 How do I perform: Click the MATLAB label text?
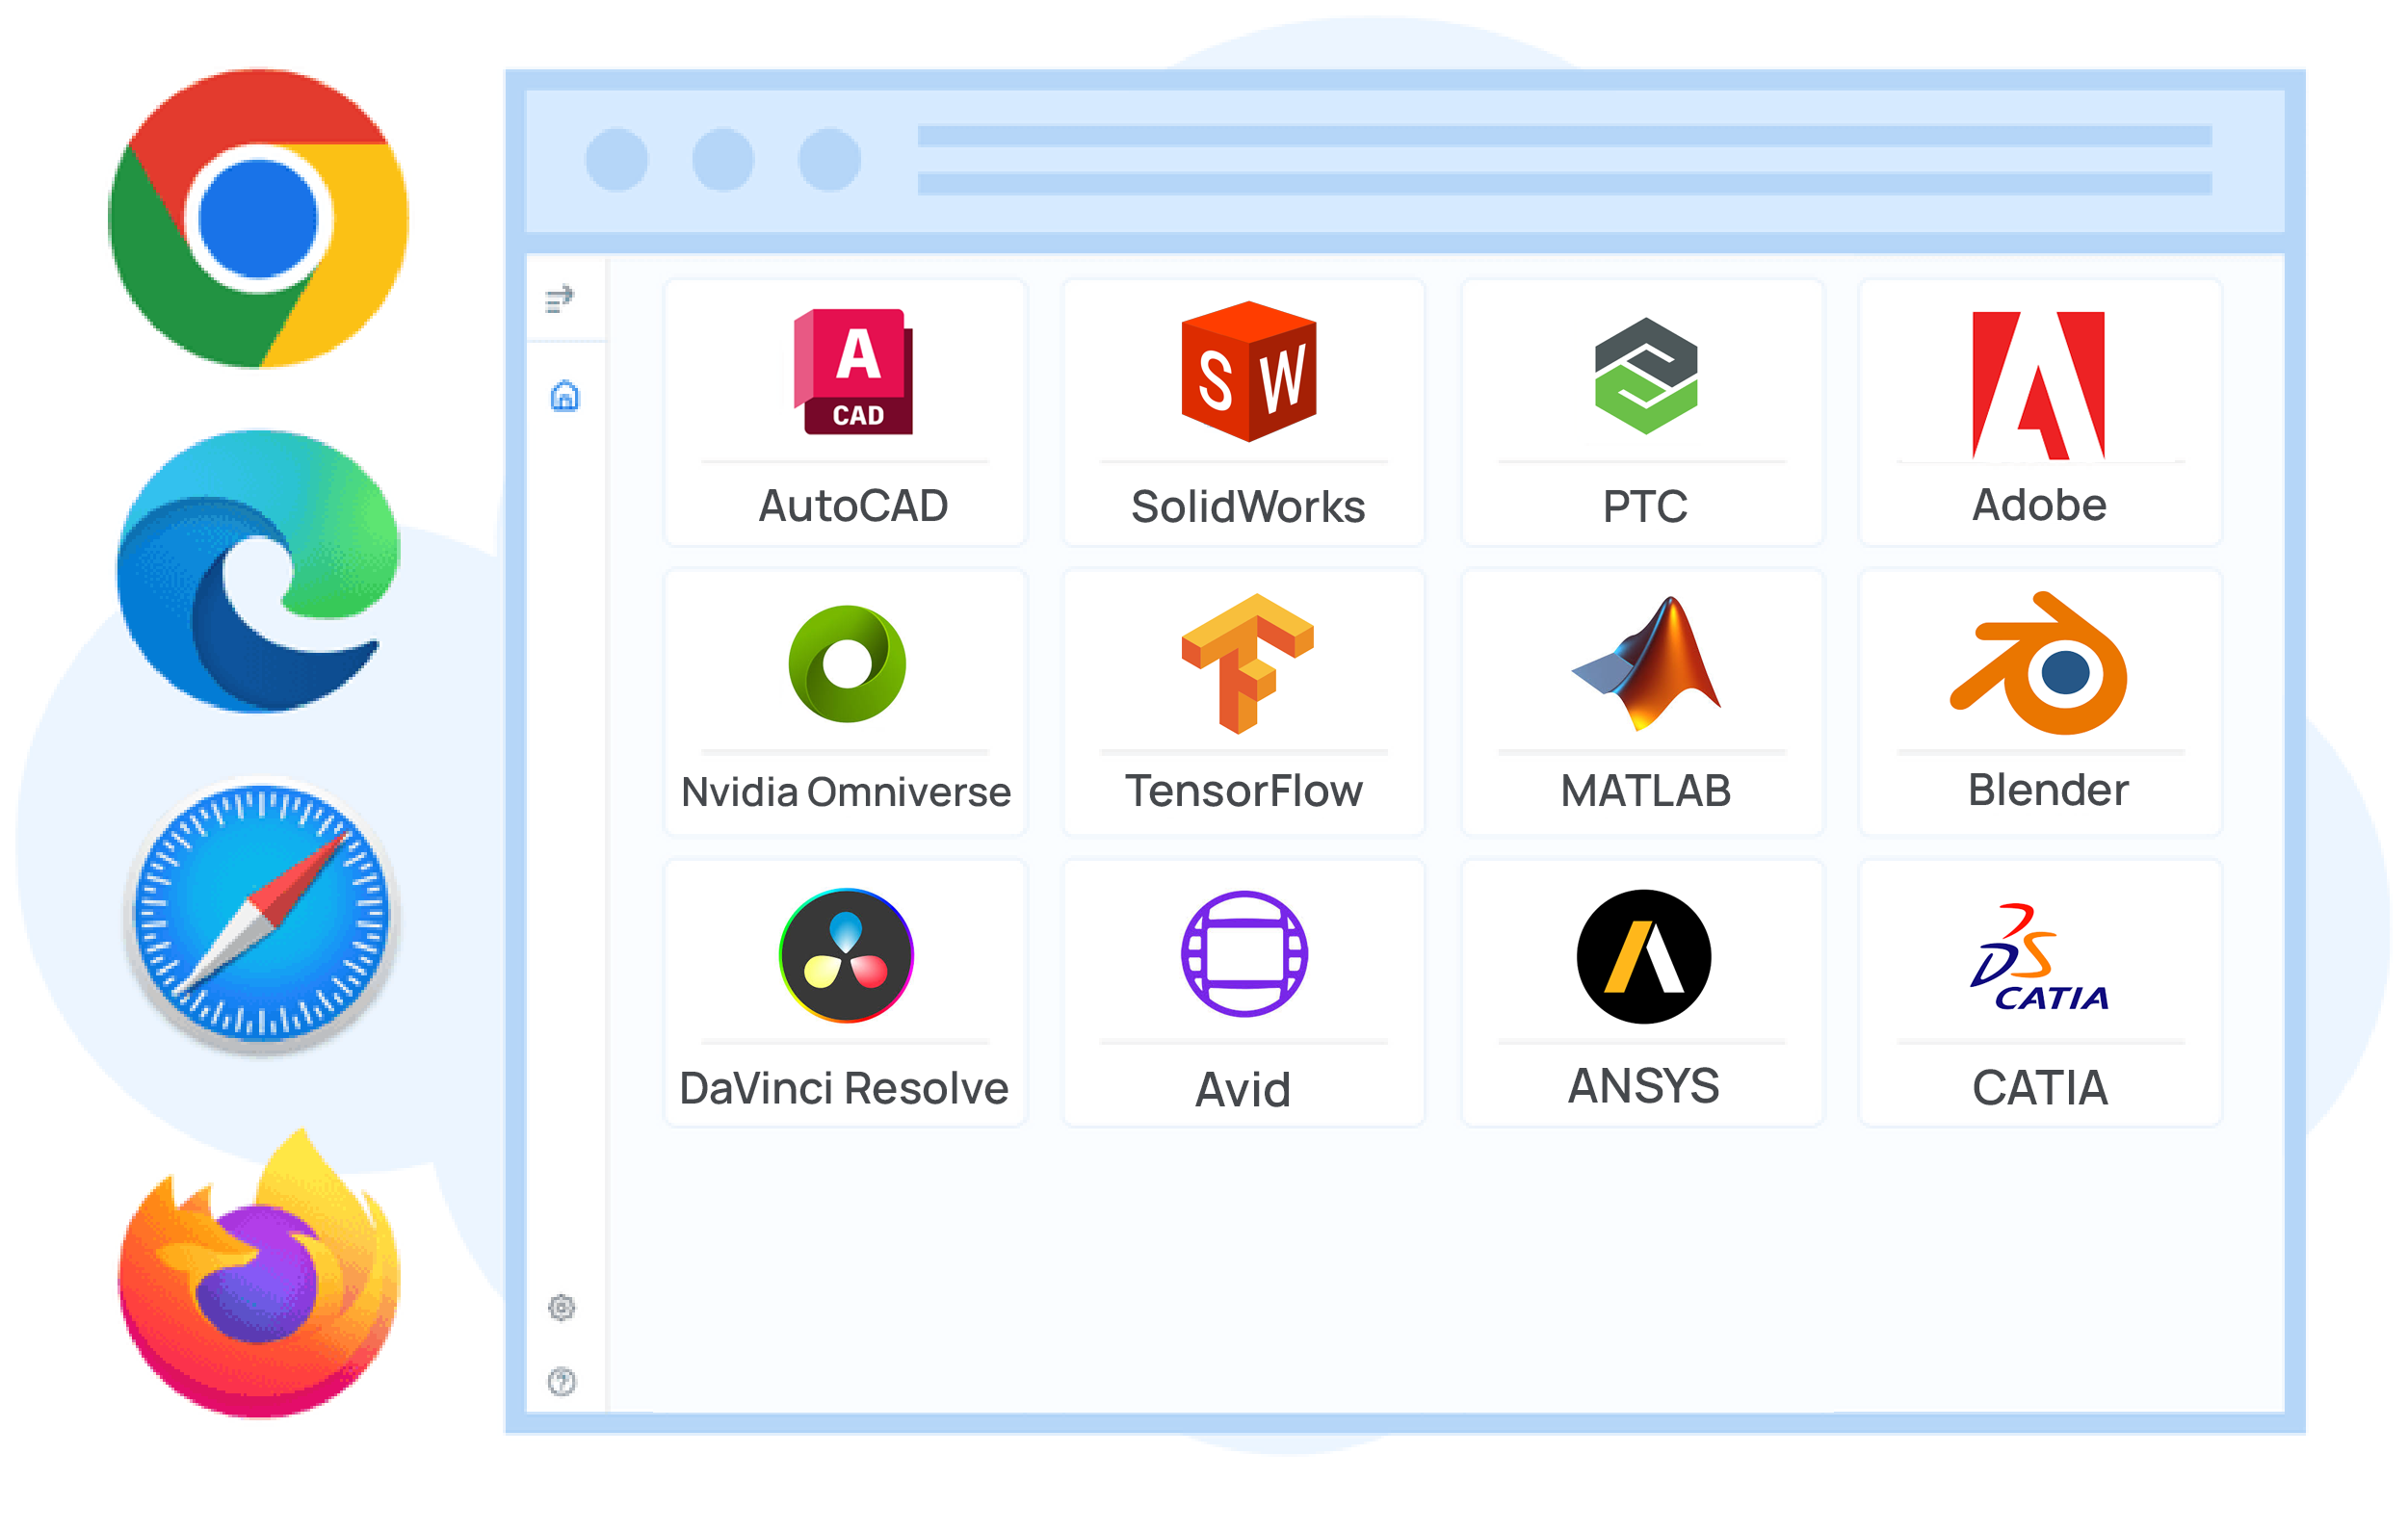[1646, 791]
